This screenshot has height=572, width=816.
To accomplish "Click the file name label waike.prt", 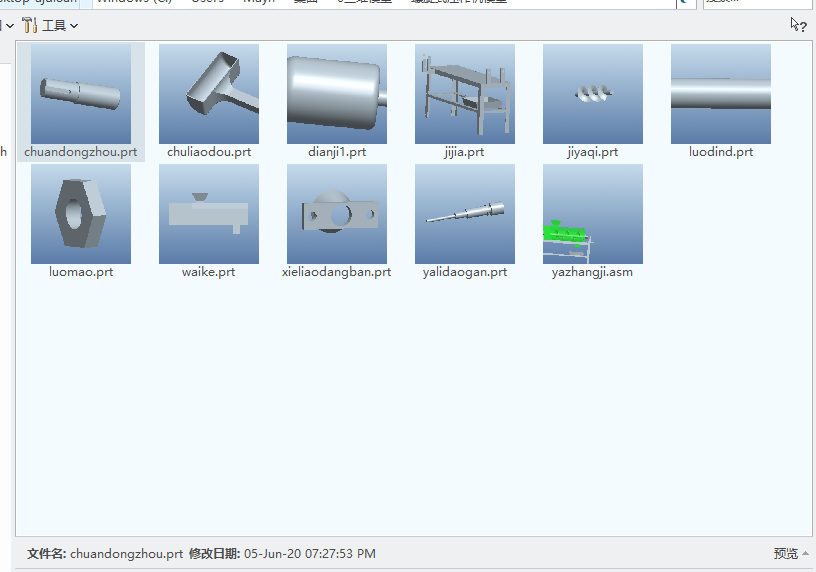I will click(209, 272).
